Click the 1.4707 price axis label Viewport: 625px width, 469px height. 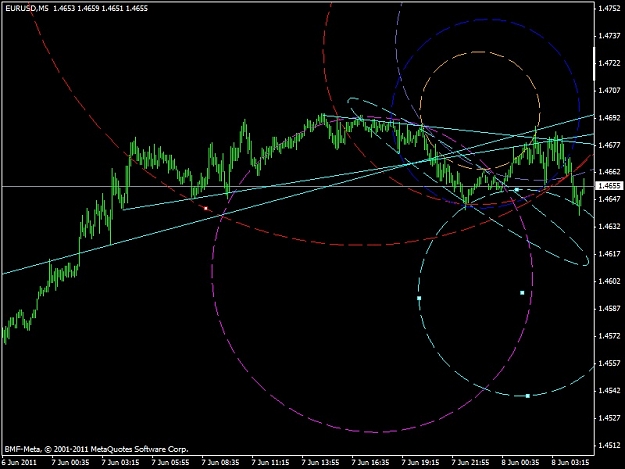click(x=609, y=90)
